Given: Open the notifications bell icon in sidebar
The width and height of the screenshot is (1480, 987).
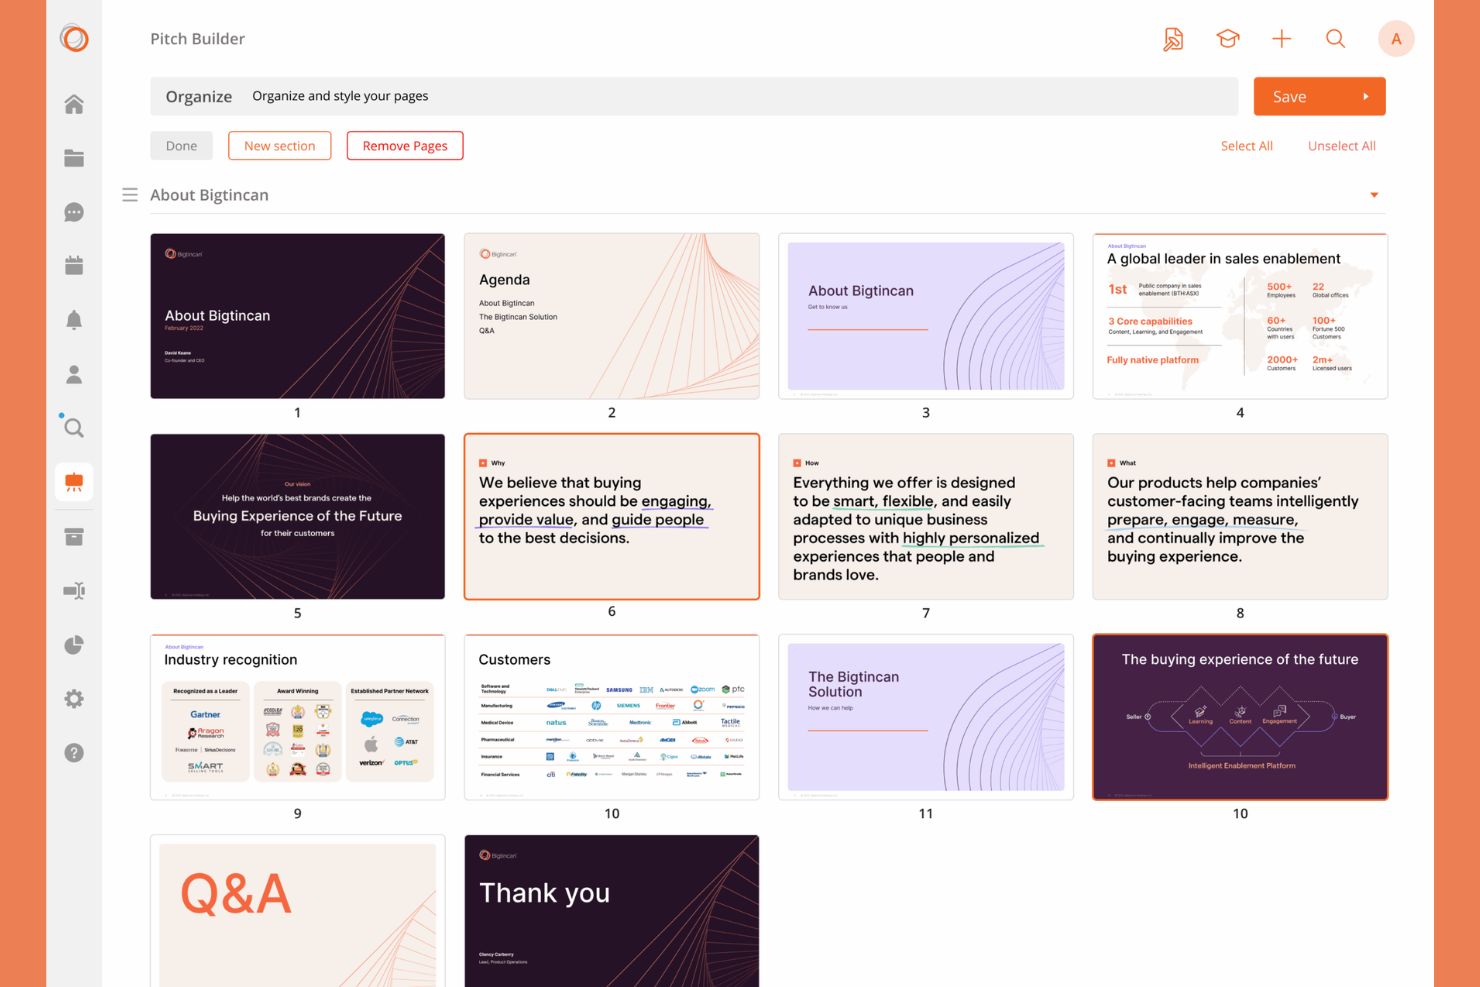Looking at the screenshot, I should coord(74,320).
